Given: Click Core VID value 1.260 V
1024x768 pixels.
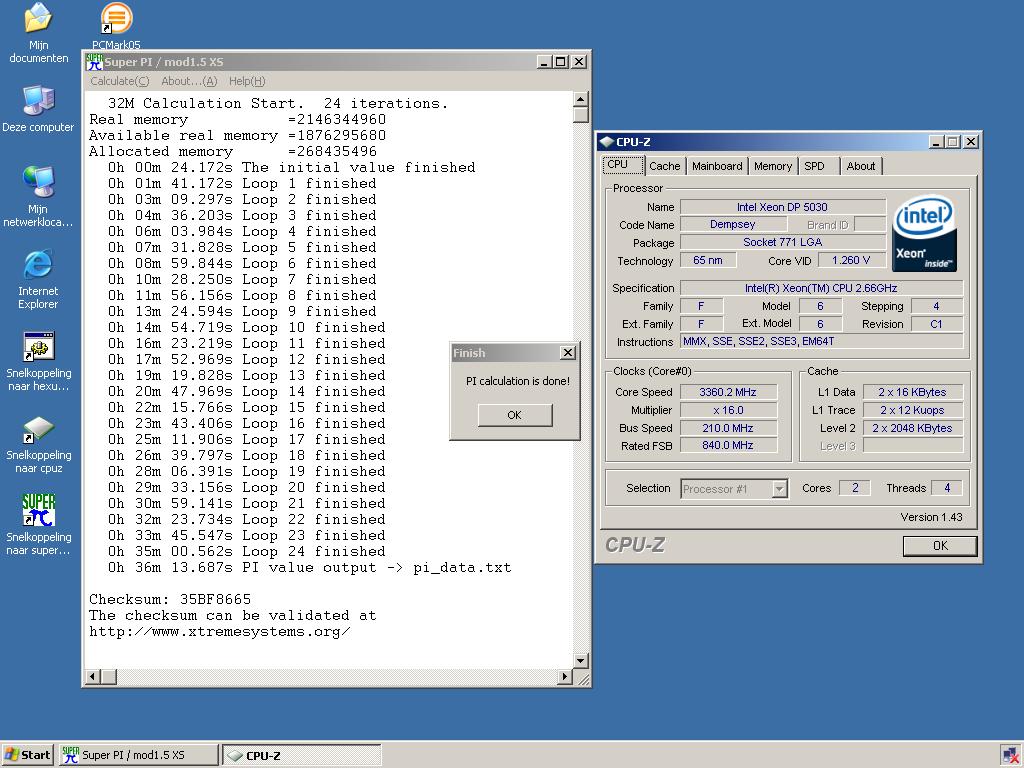Looking at the screenshot, I should click(x=851, y=260).
